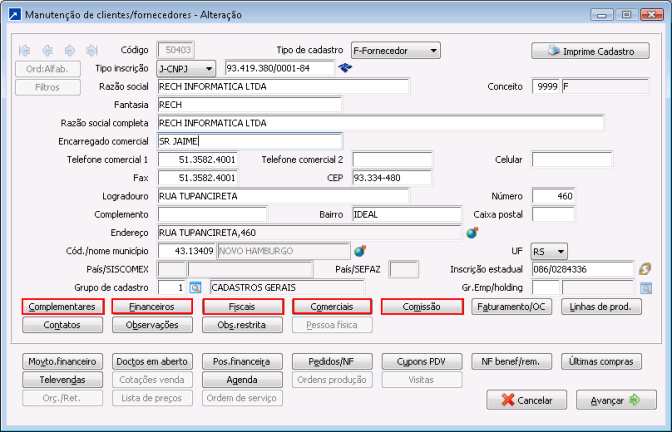Open Gr.Emp/holding search icon
This screenshot has height=432, width=672.
646,288
